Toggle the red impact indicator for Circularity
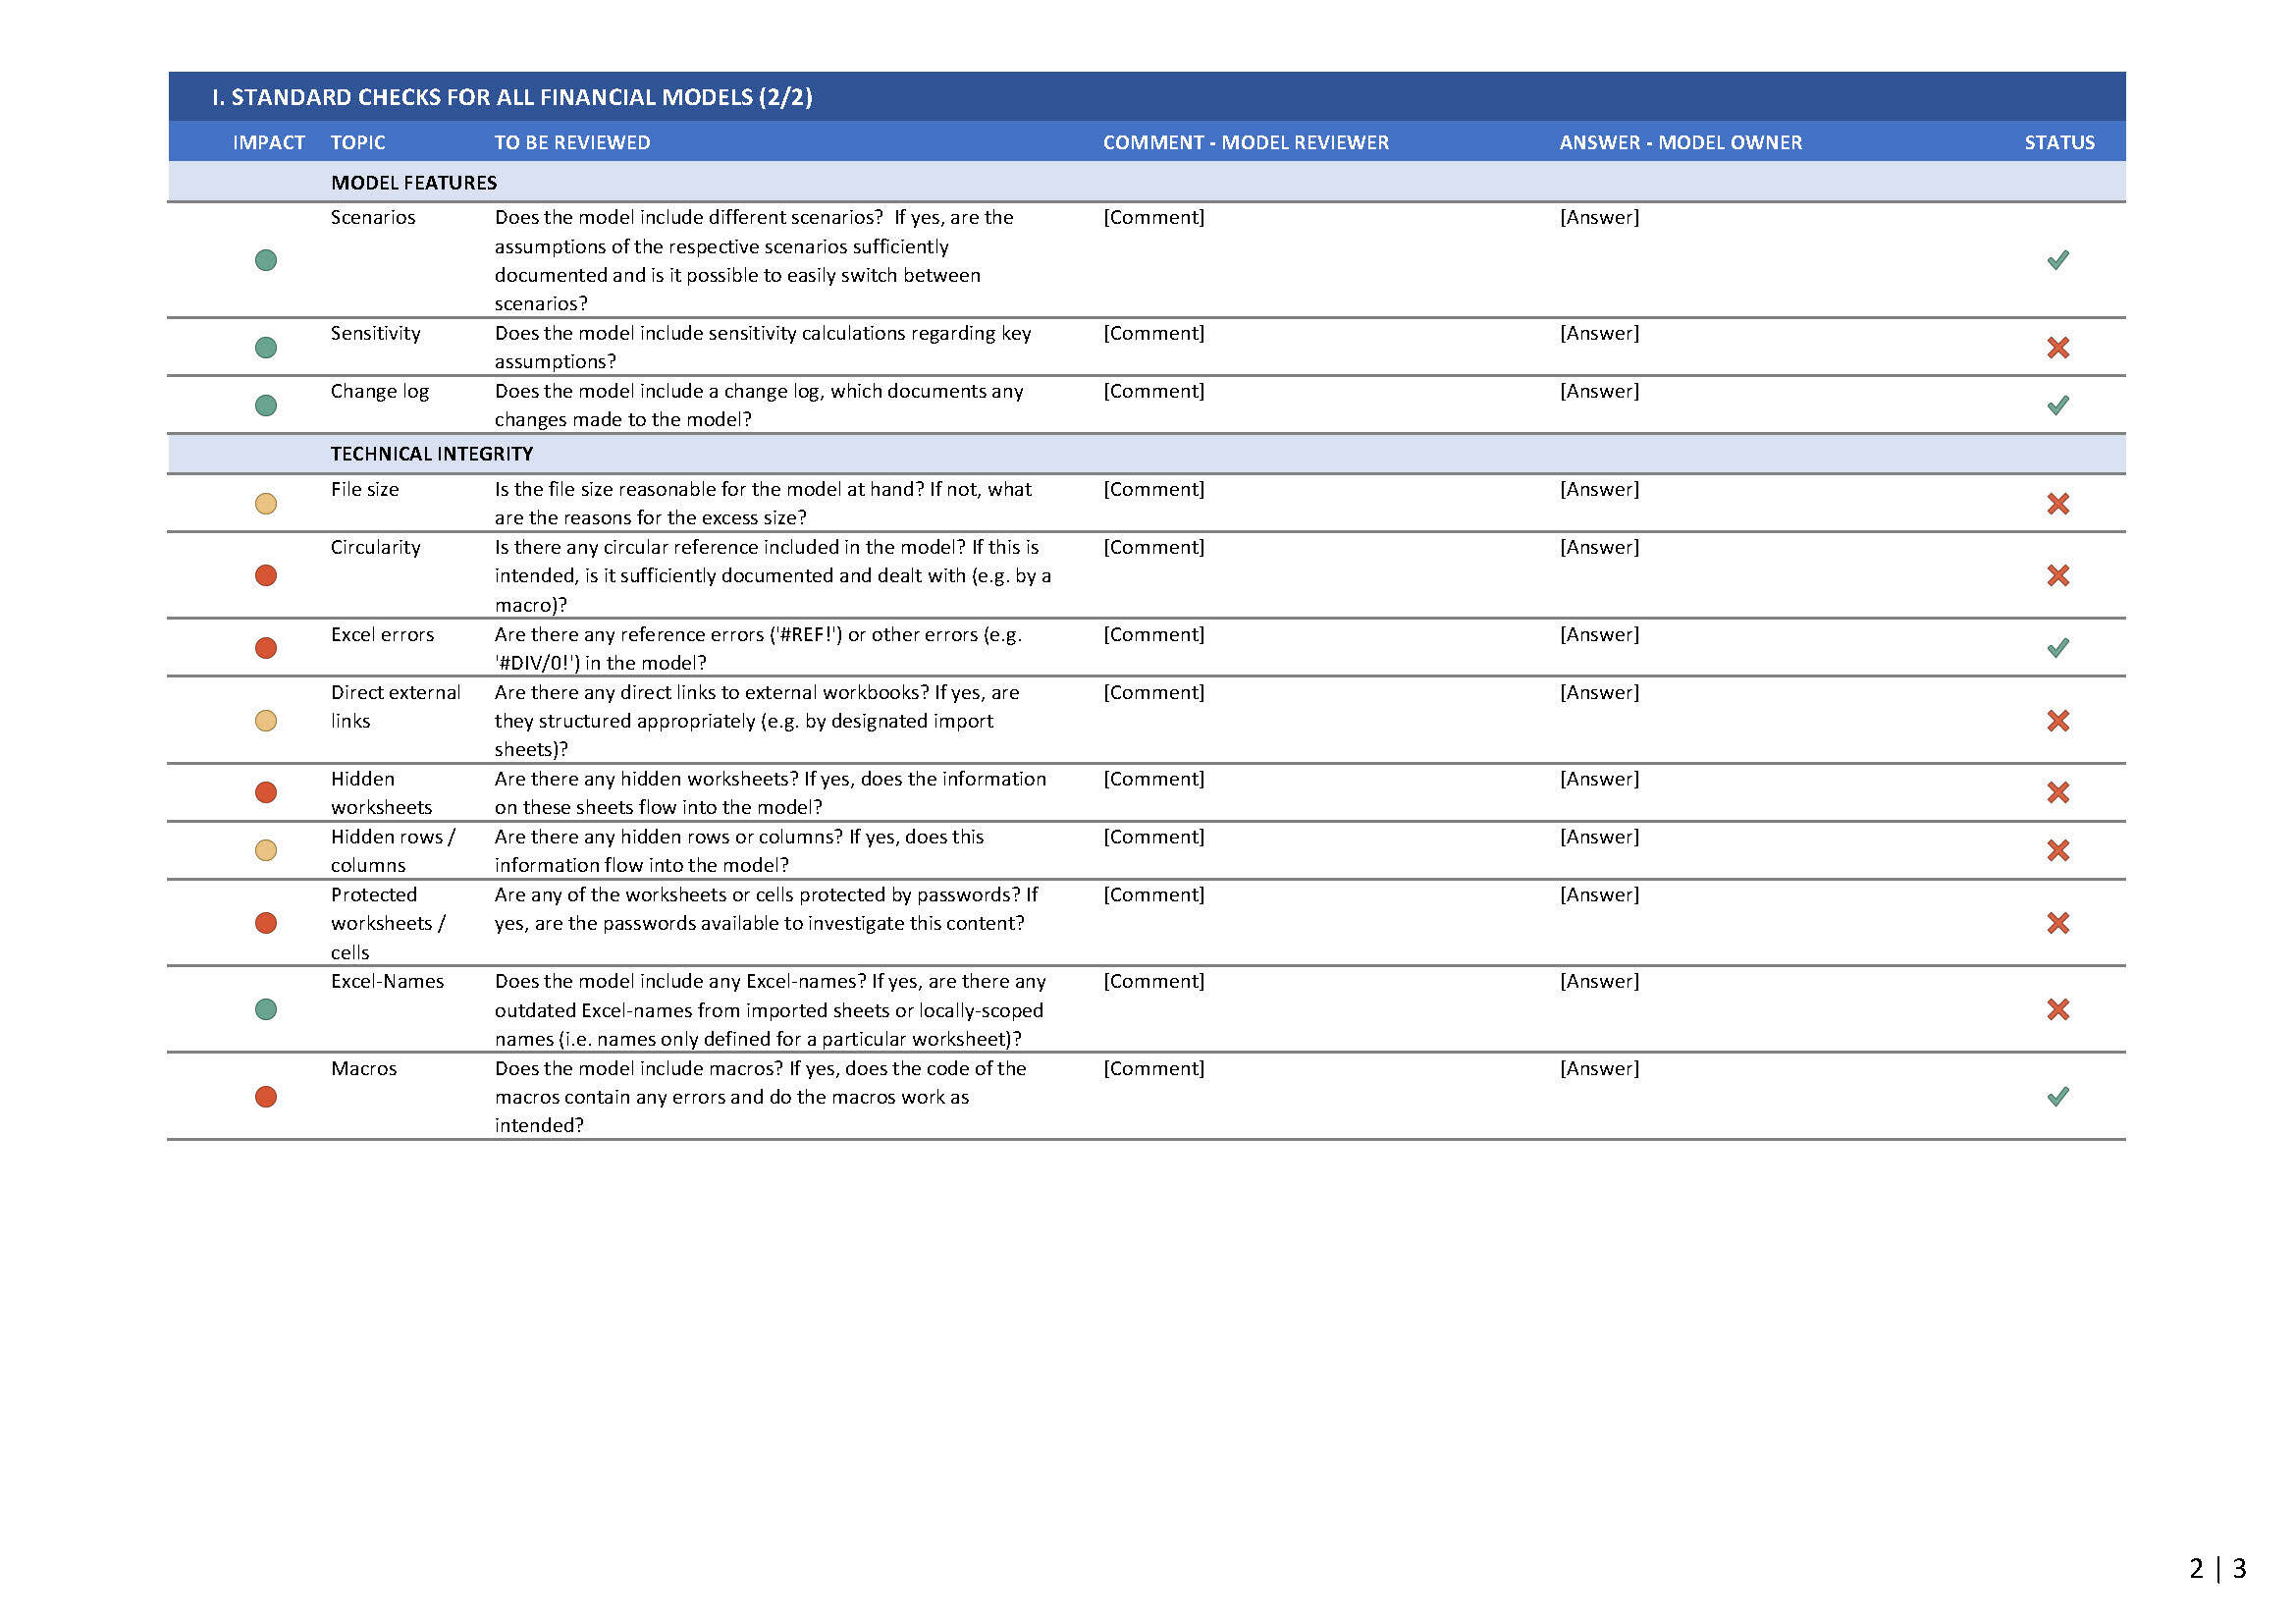 click(266, 575)
